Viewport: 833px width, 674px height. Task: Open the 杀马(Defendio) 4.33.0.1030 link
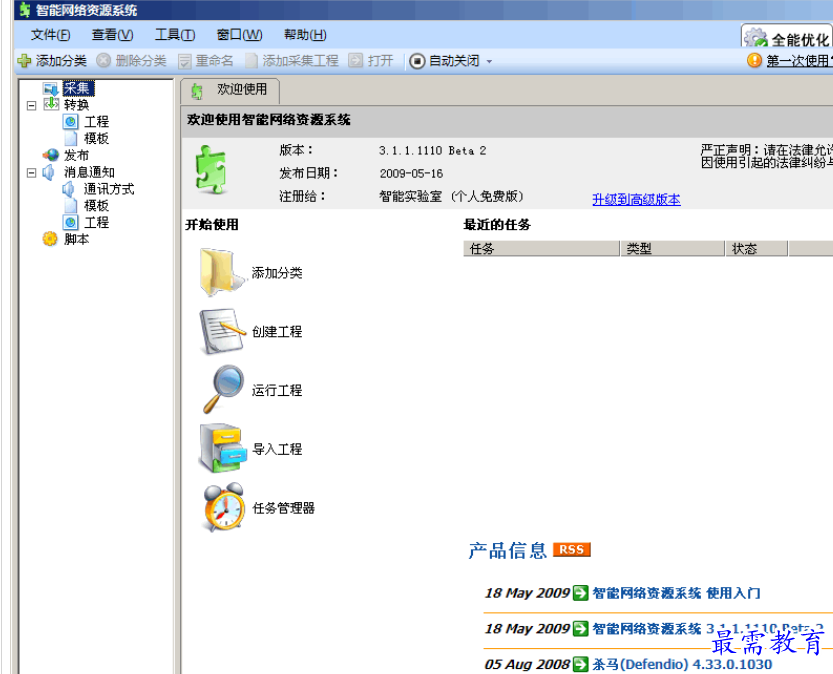coord(682,664)
